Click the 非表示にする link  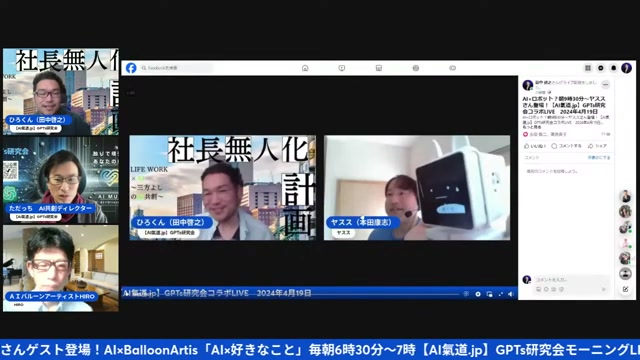click(599, 158)
